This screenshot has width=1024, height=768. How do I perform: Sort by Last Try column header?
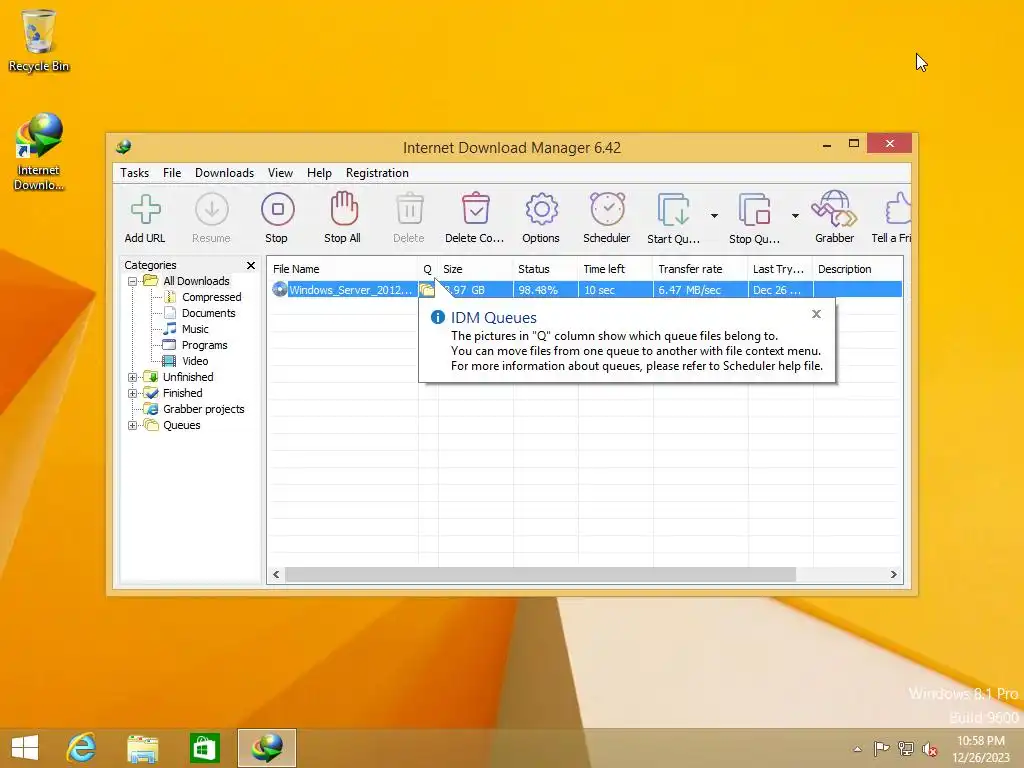click(780, 269)
